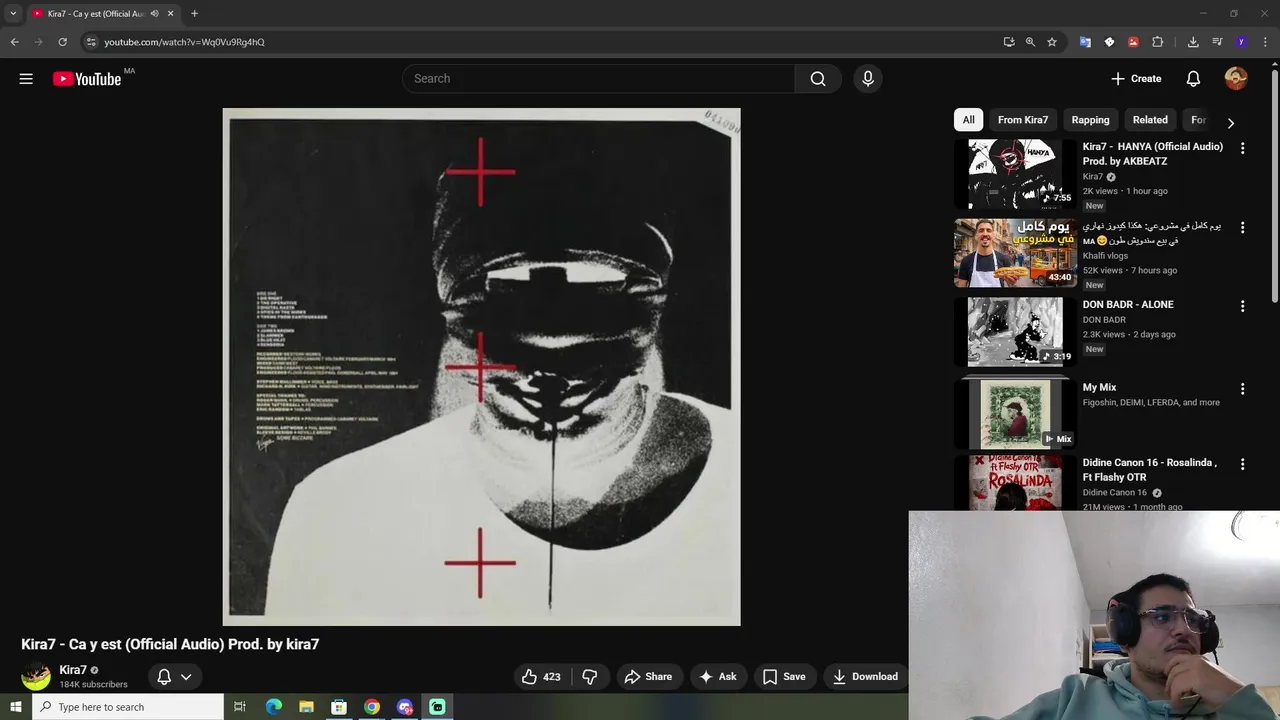
Task: Open the Extensions puzzle icon
Action: 1158,42
